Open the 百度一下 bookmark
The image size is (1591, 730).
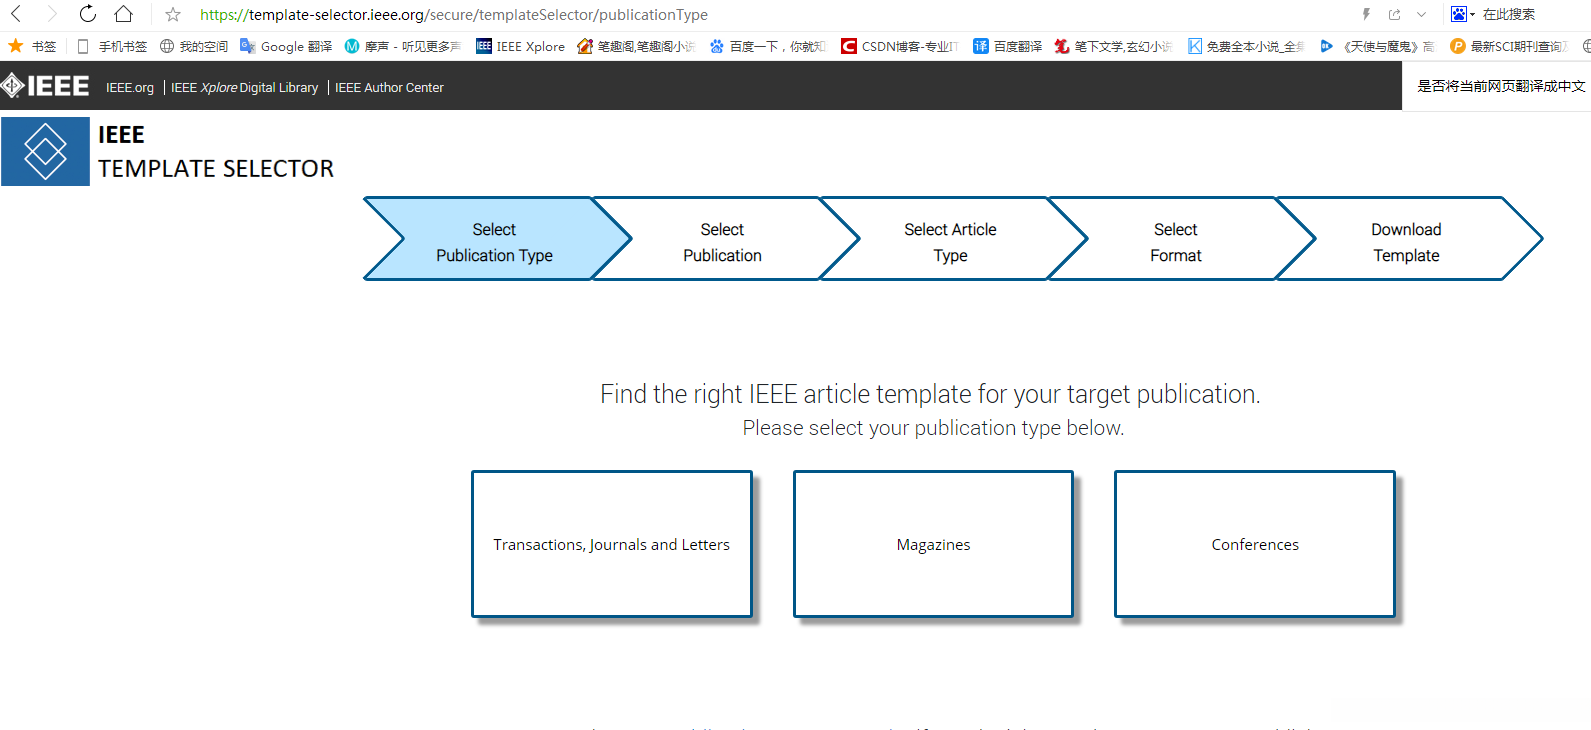(x=767, y=46)
